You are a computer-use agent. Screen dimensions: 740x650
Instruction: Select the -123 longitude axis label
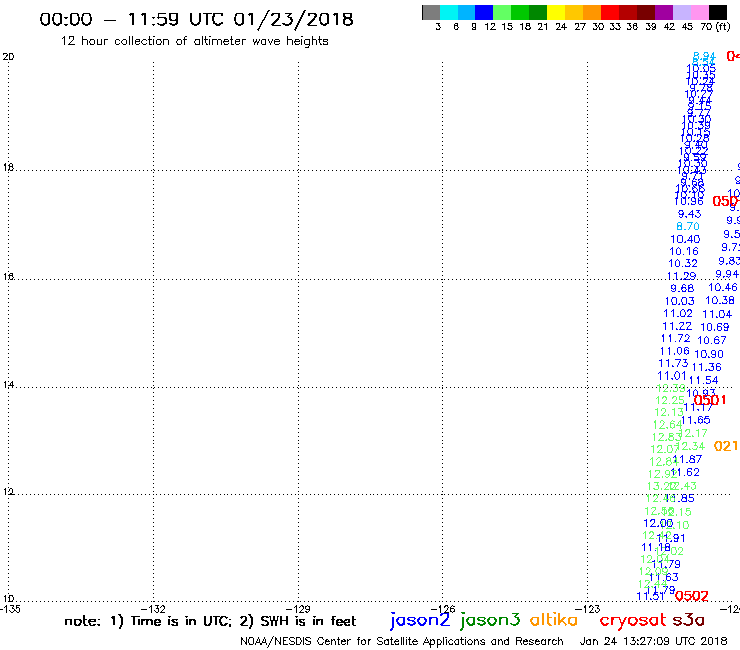pyautogui.click(x=588, y=608)
